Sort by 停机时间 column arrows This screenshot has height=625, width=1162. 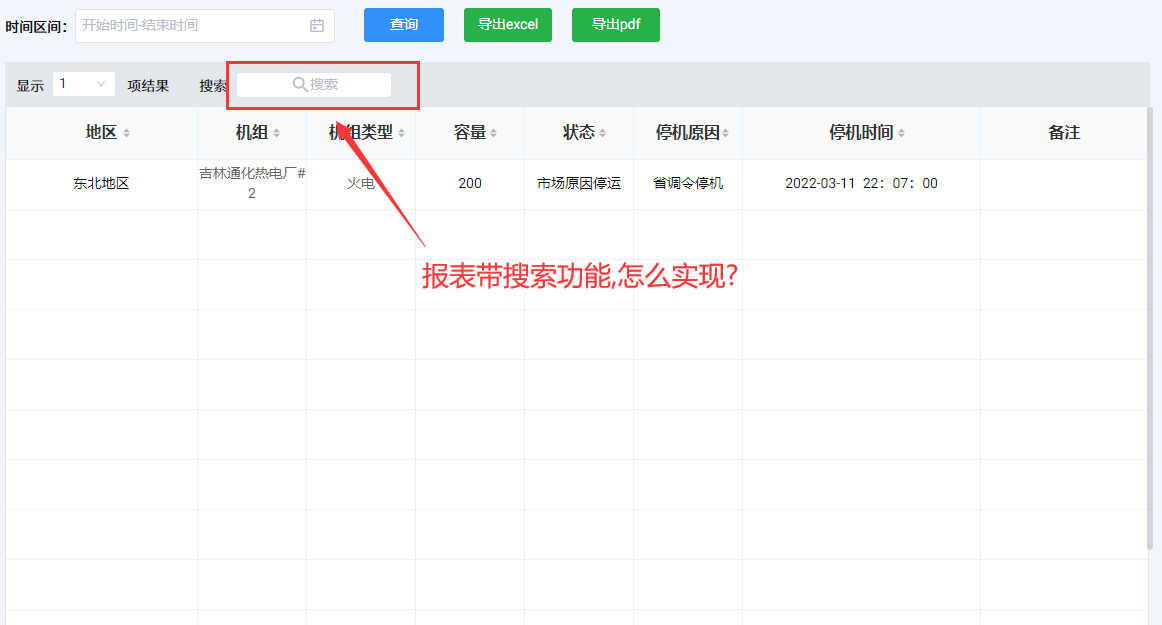click(901, 133)
